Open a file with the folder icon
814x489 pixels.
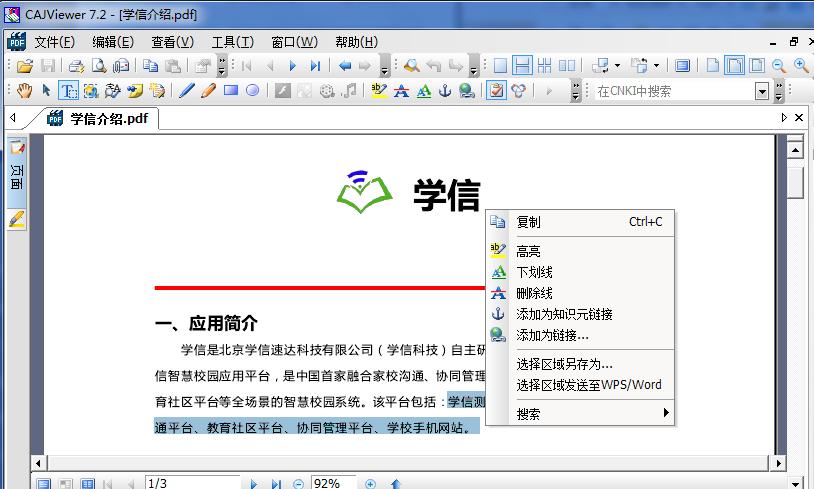point(24,66)
